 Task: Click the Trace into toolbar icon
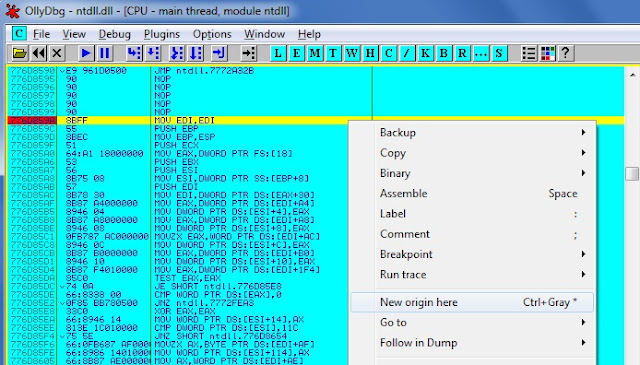pyautogui.click(x=177, y=53)
